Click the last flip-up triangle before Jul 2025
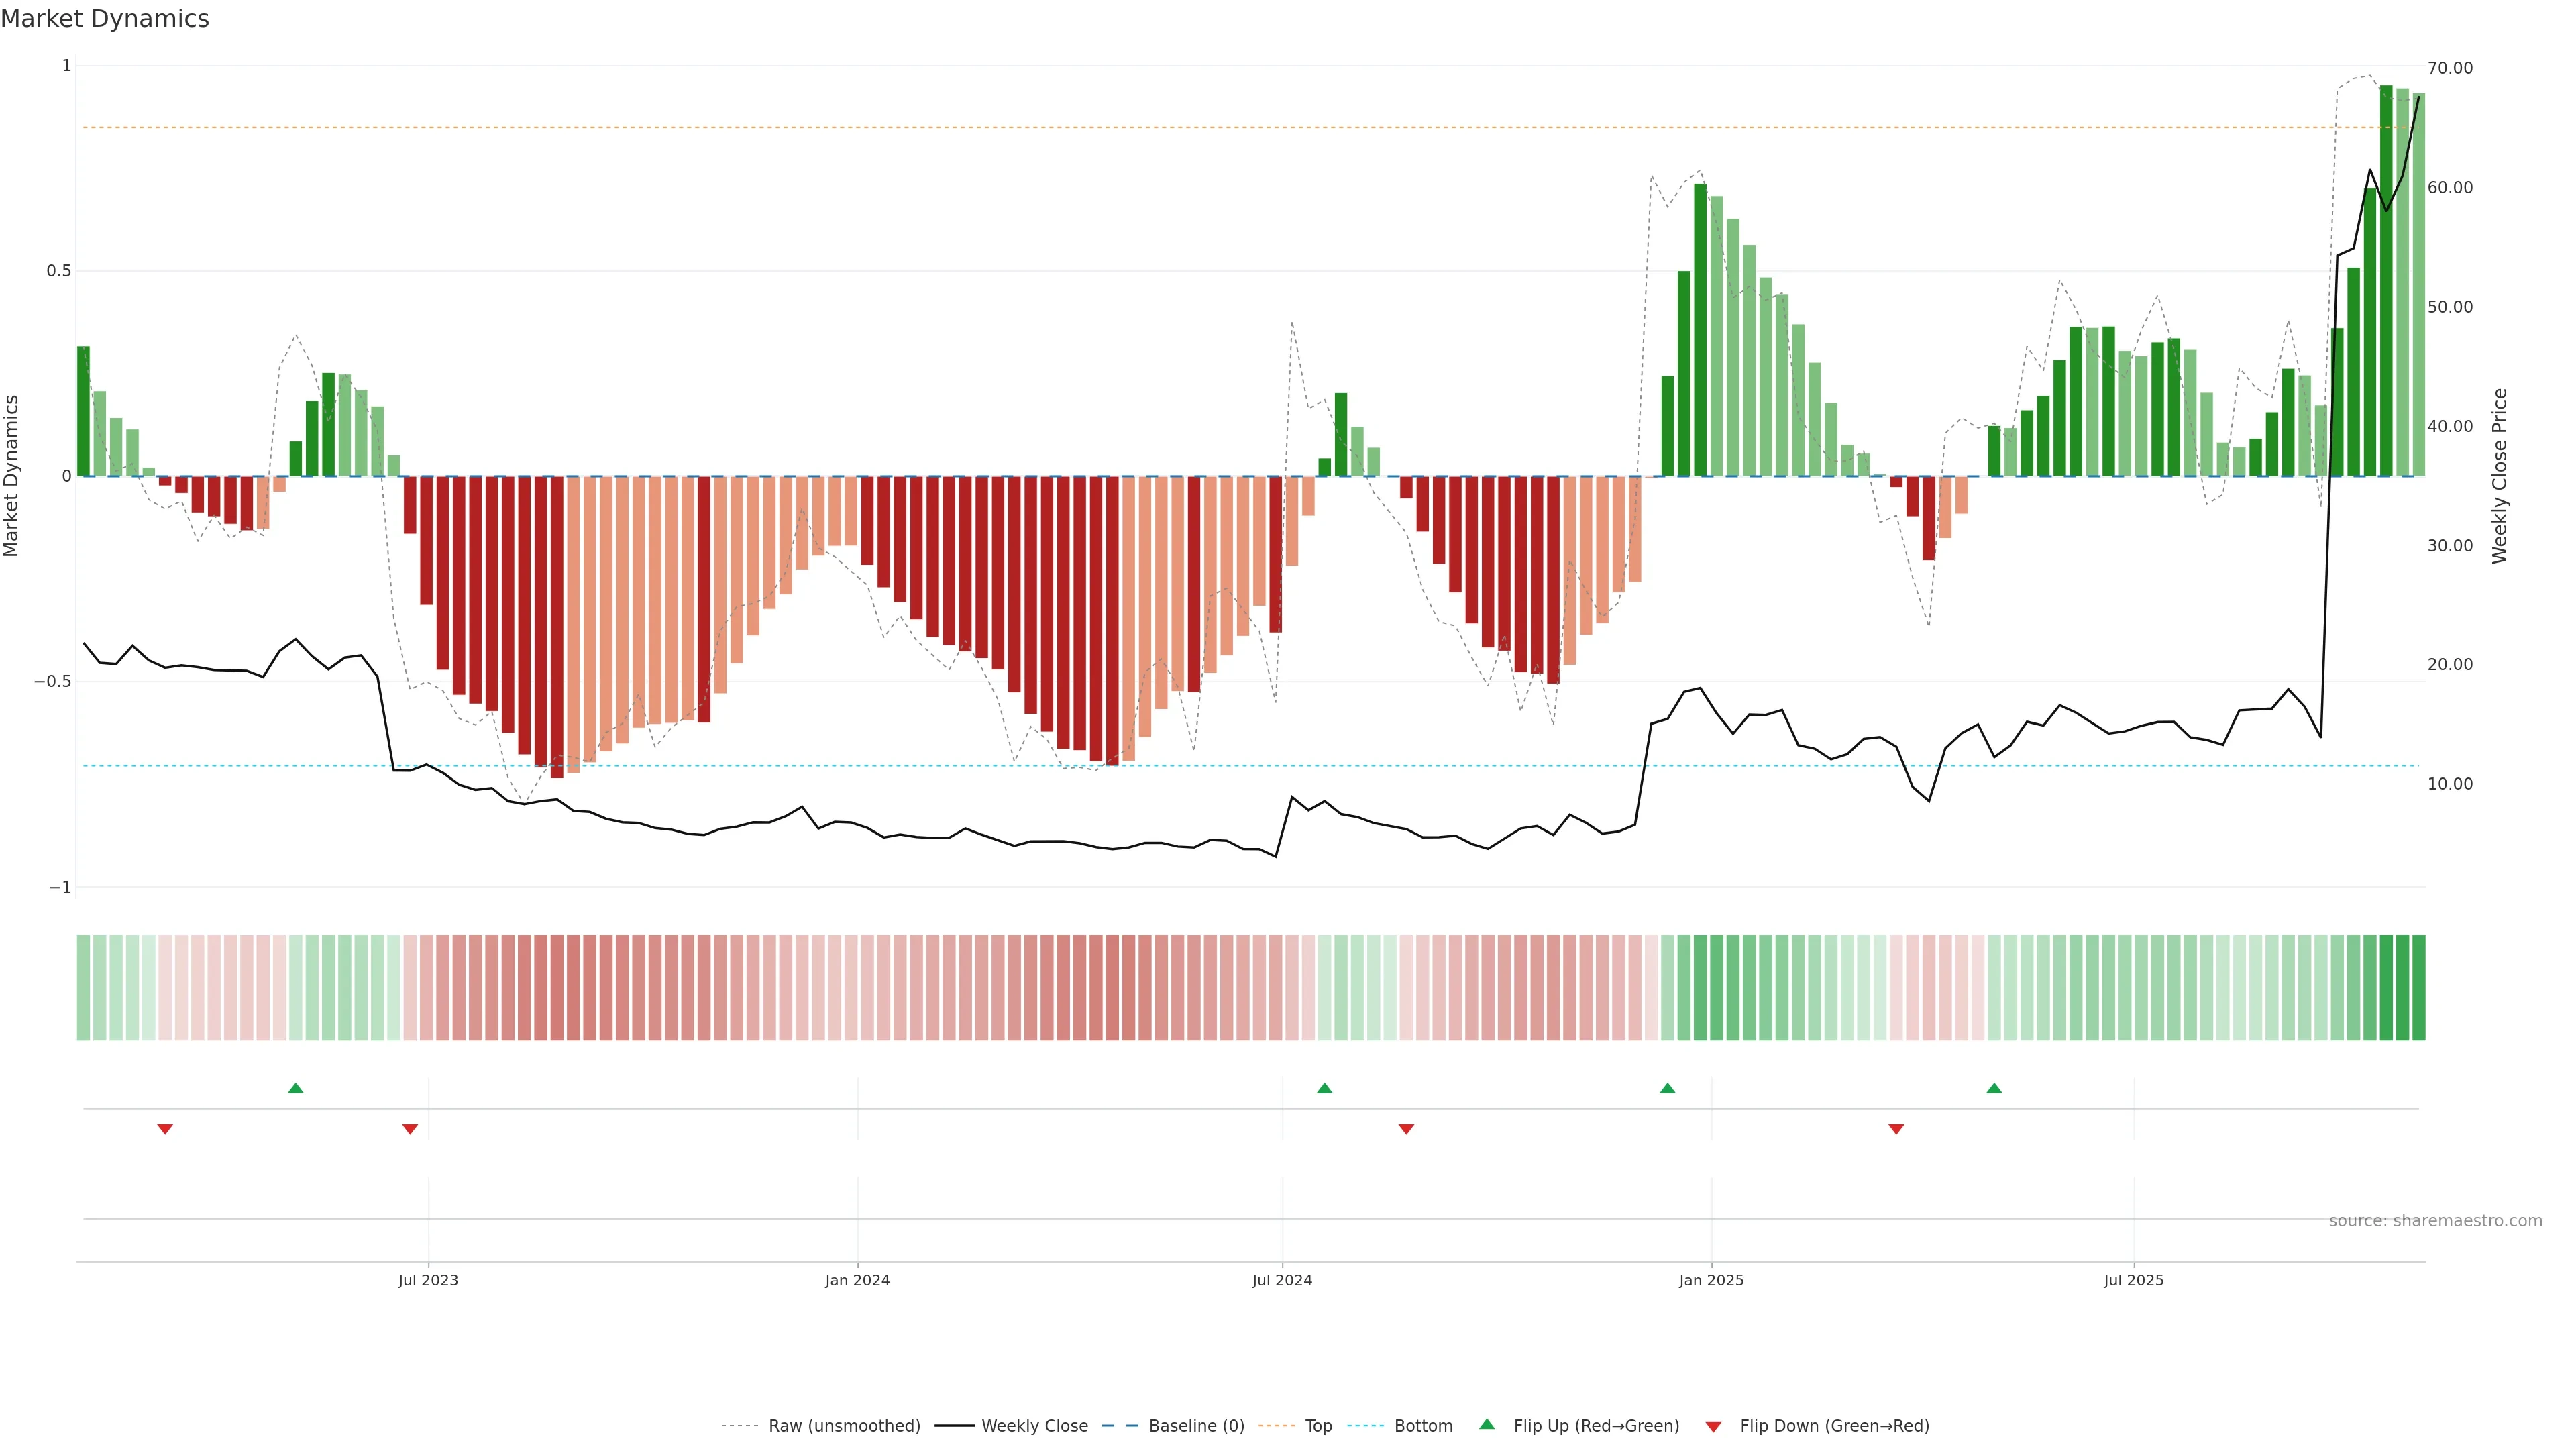2576x1449 pixels. click(x=1994, y=1088)
